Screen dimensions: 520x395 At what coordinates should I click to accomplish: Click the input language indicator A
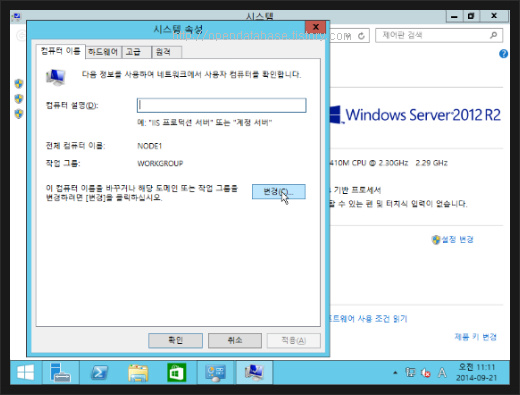click(442, 372)
